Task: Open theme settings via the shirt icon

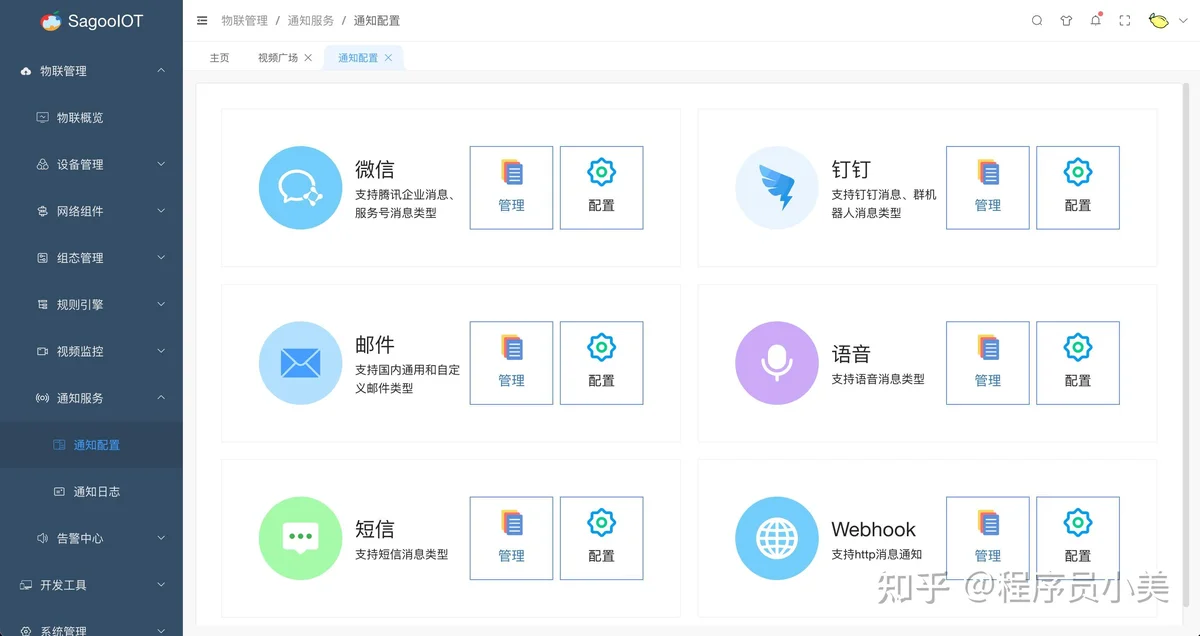Action: tap(1066, 20)
